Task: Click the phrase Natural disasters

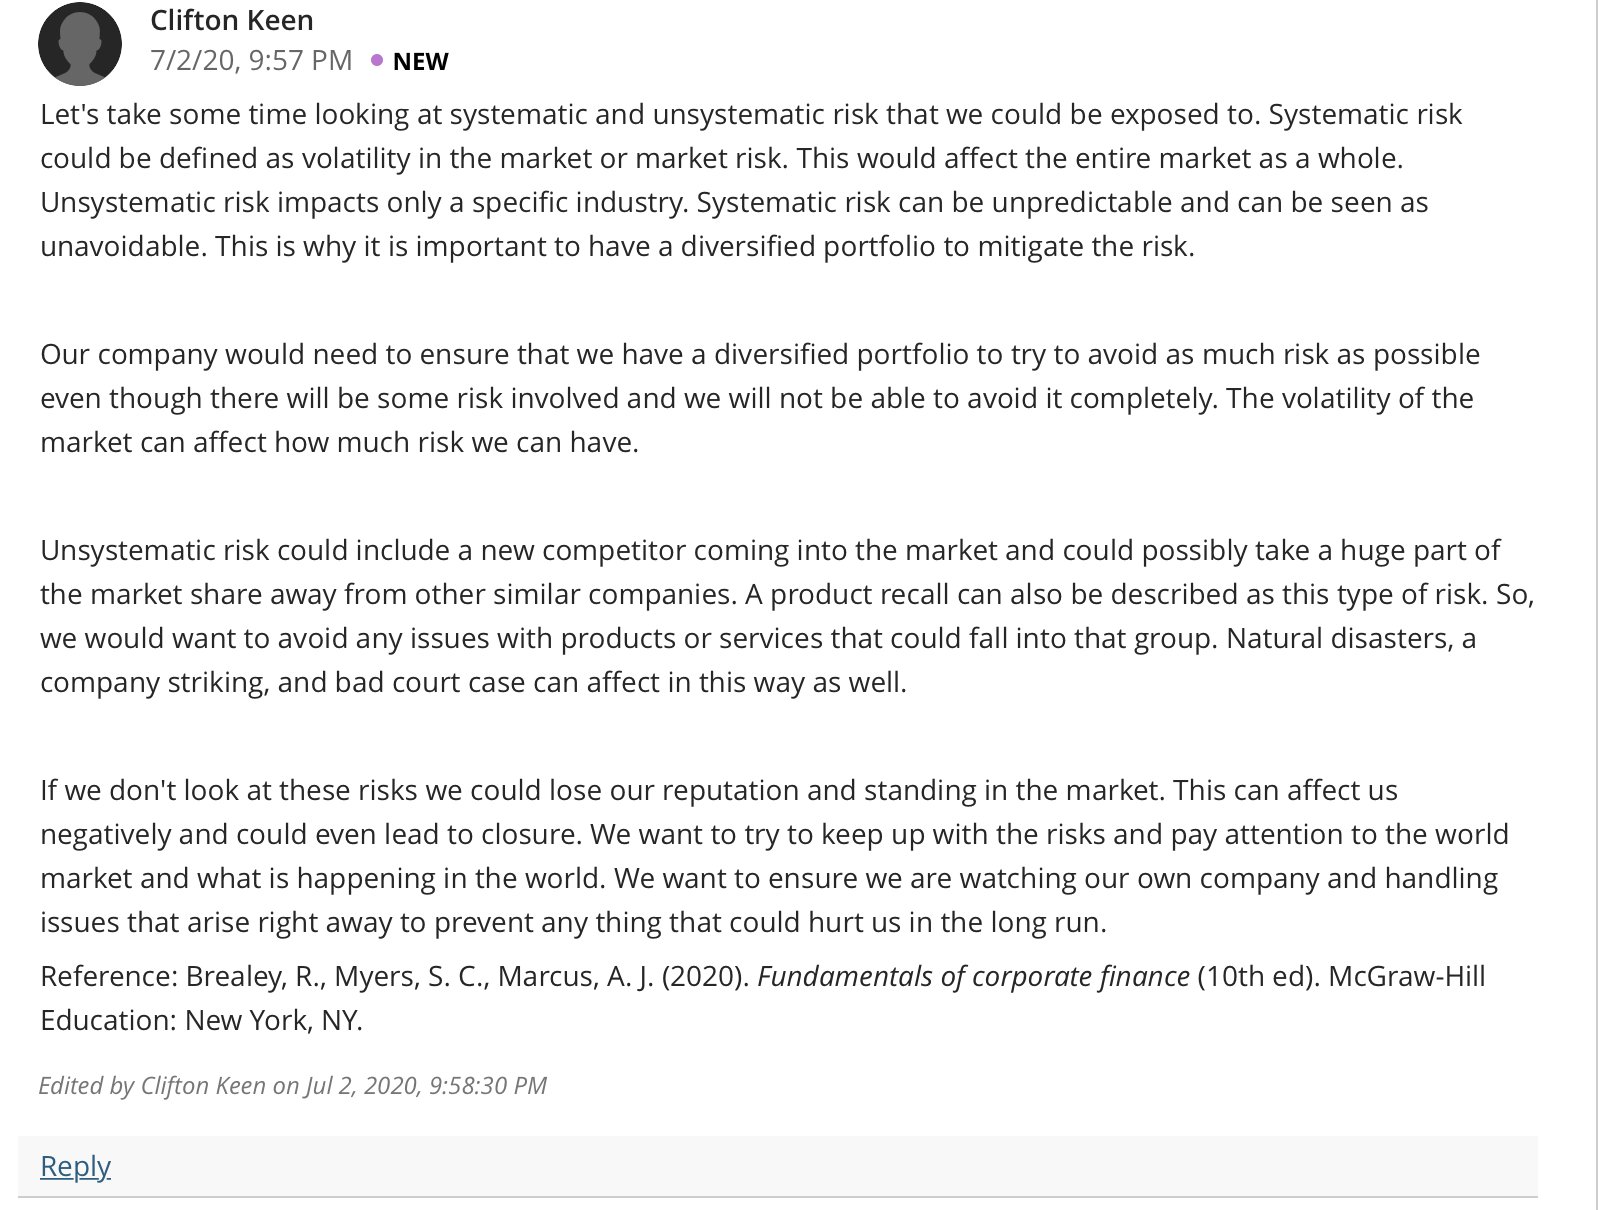Action: 1339,639
